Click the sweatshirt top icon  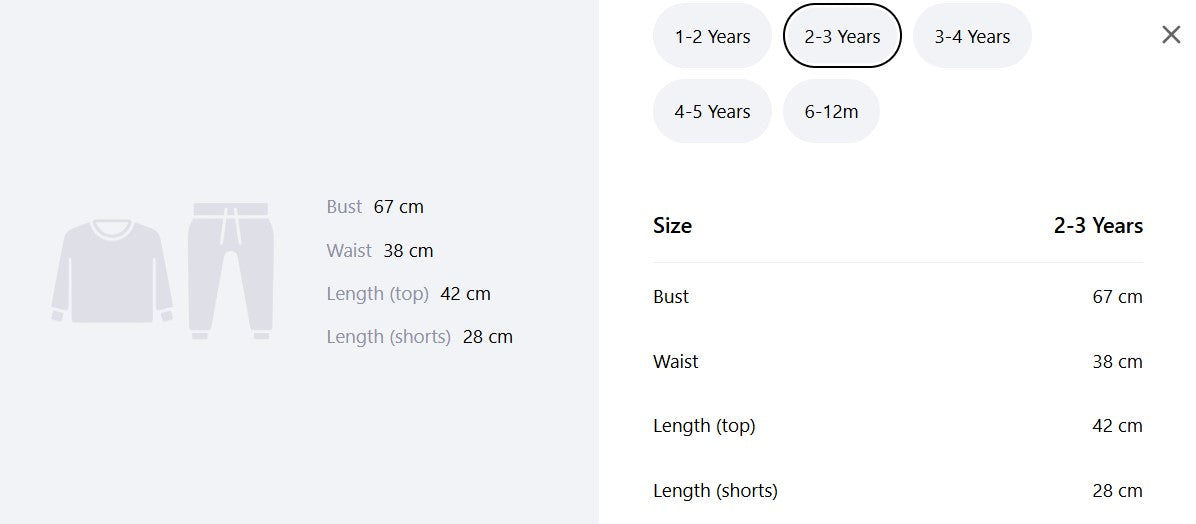[112, 271]
